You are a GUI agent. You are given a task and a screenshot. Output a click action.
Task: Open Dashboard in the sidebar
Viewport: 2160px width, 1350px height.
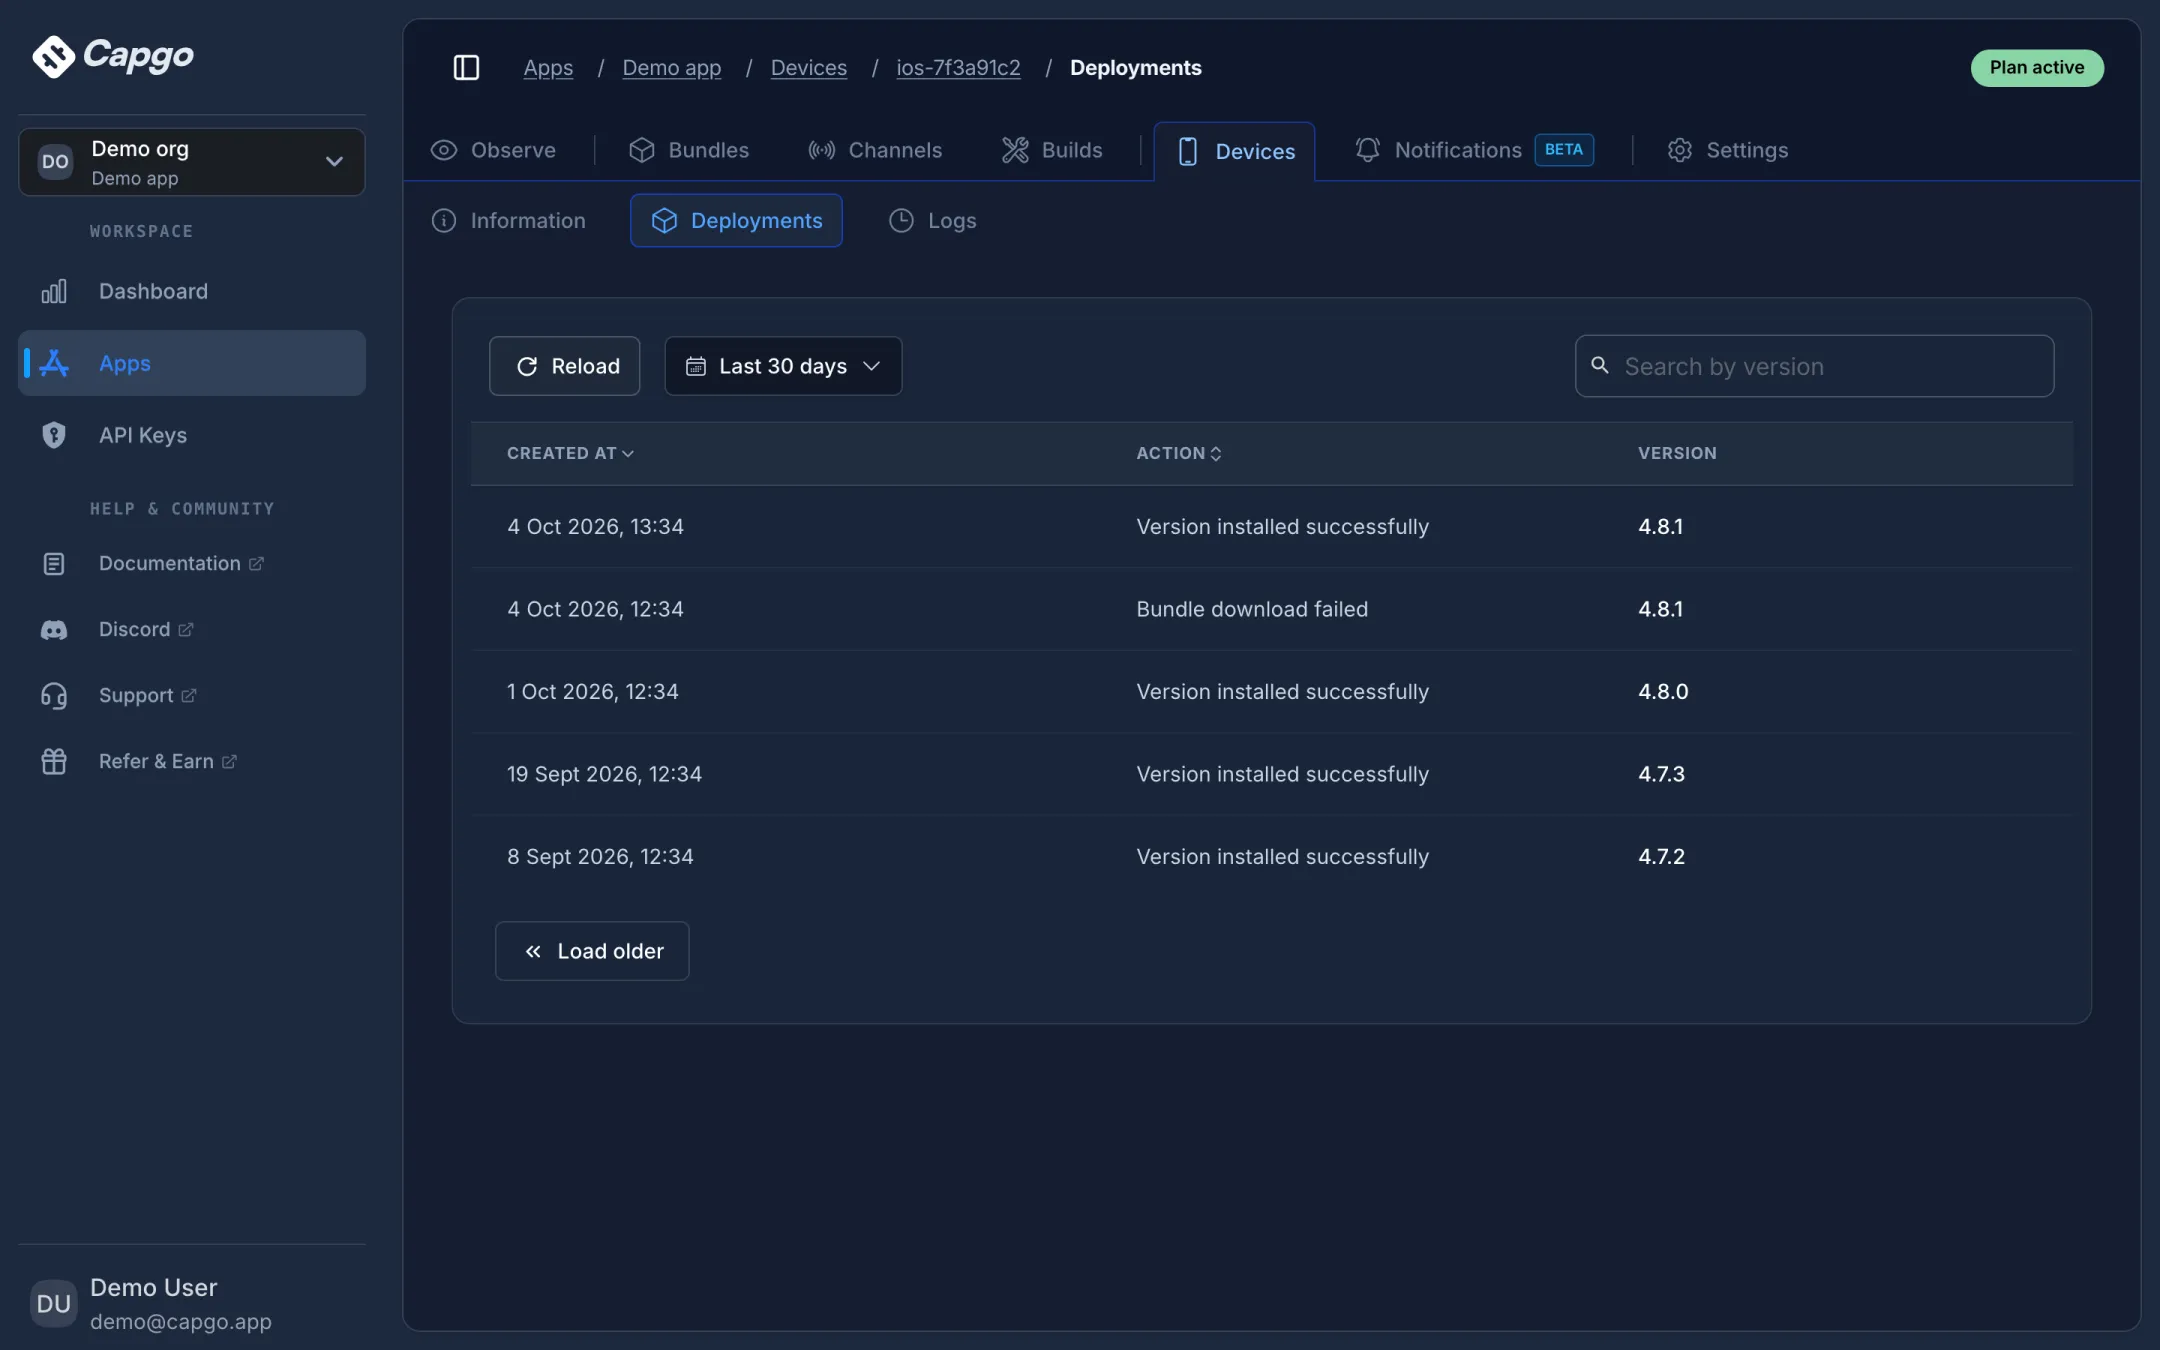(x=192, y=291)
